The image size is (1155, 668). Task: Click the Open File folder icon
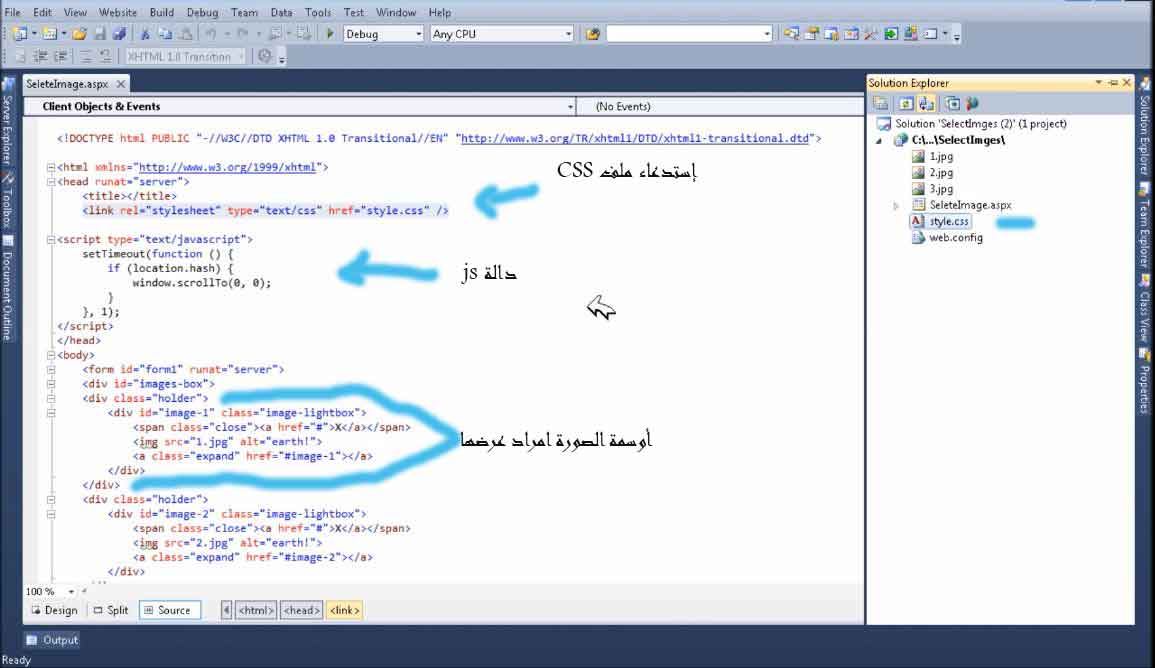(79, 34)
